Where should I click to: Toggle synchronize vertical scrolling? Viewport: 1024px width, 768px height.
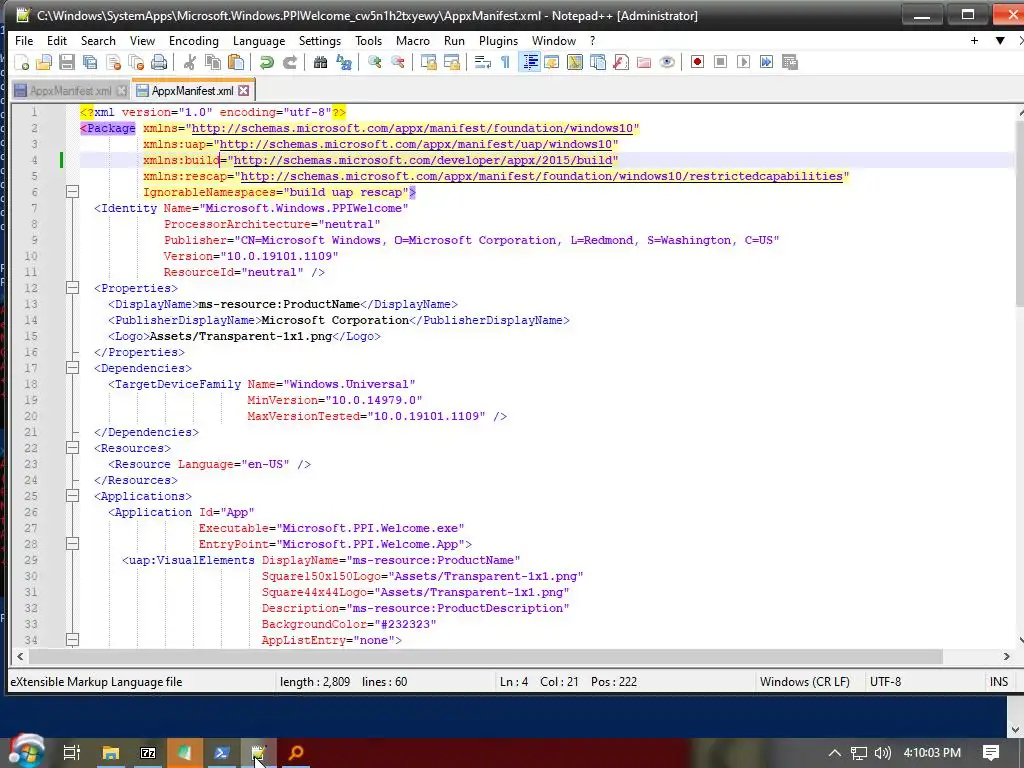coord(428,62)
